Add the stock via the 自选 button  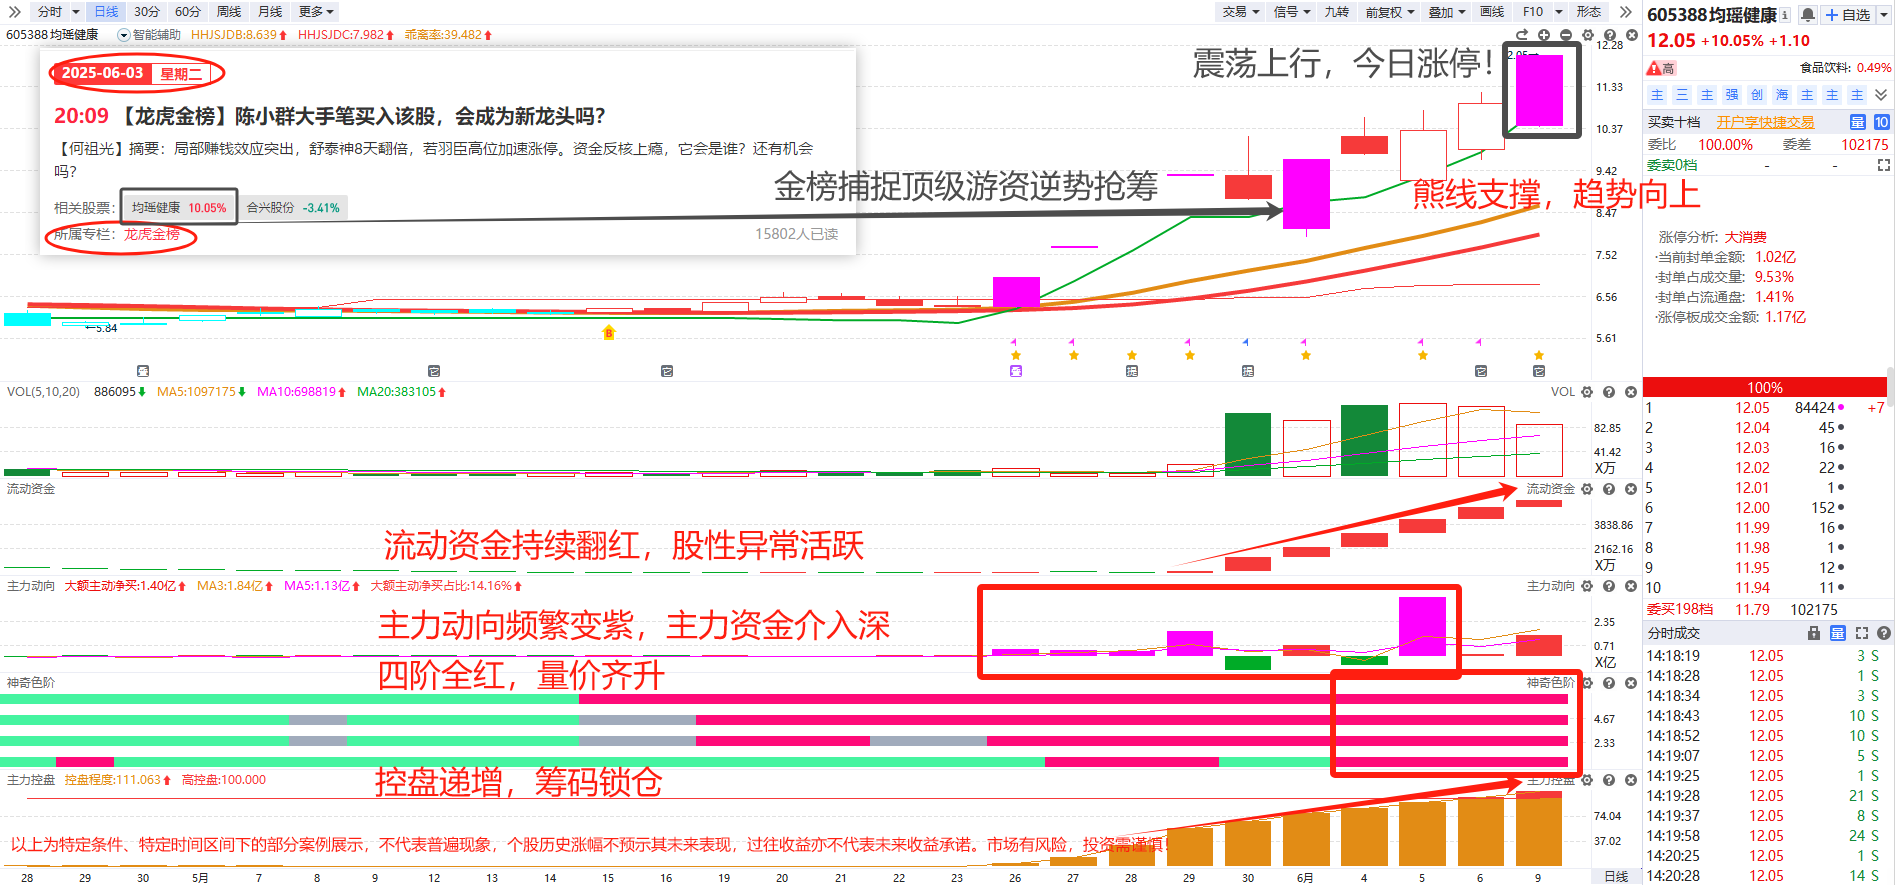tap(1848, 15)
